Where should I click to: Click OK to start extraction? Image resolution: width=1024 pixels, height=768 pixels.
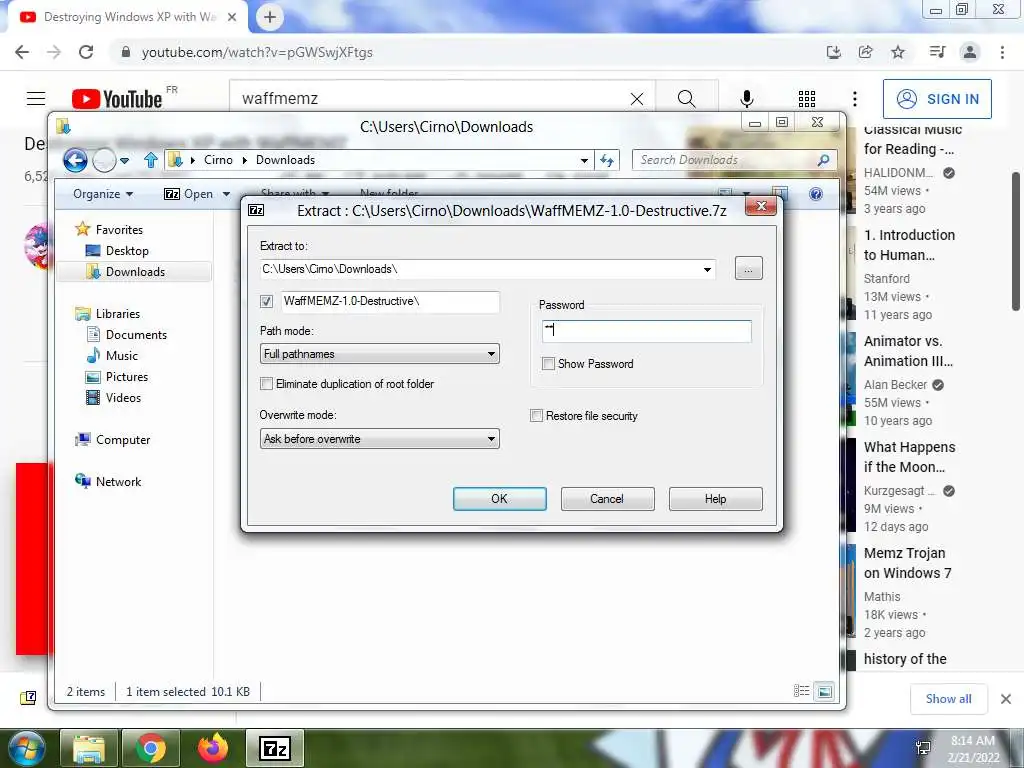click(x=500, y=499)
